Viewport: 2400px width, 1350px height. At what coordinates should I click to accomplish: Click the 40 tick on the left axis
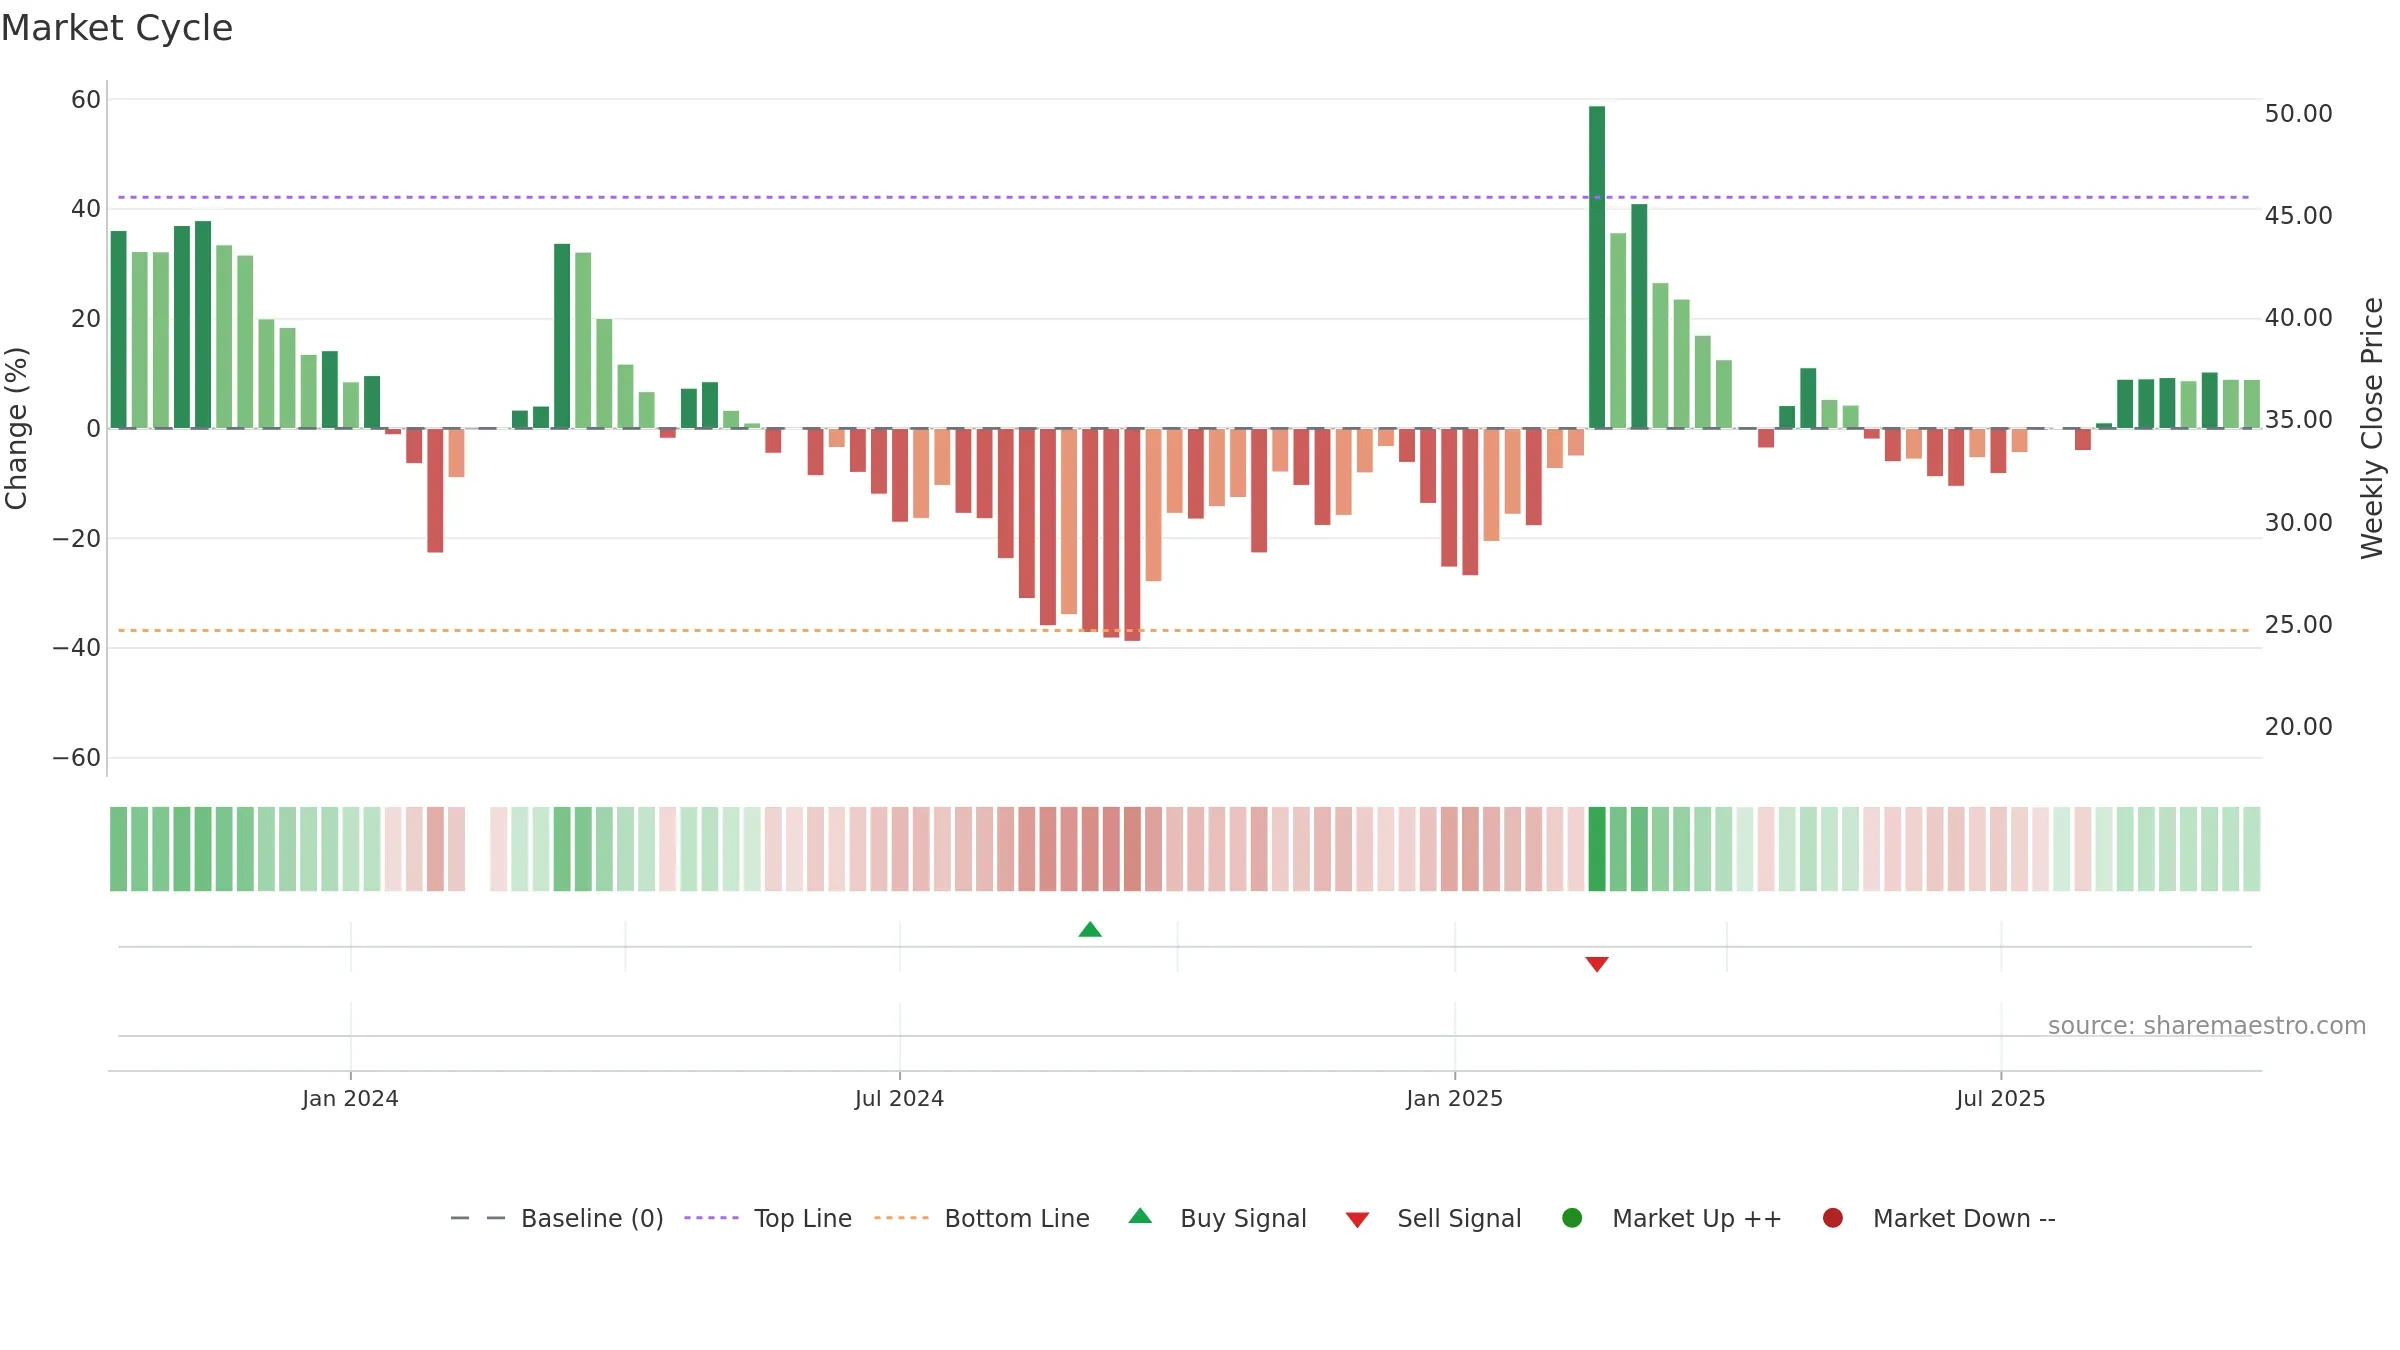click(x=86, y=208)
